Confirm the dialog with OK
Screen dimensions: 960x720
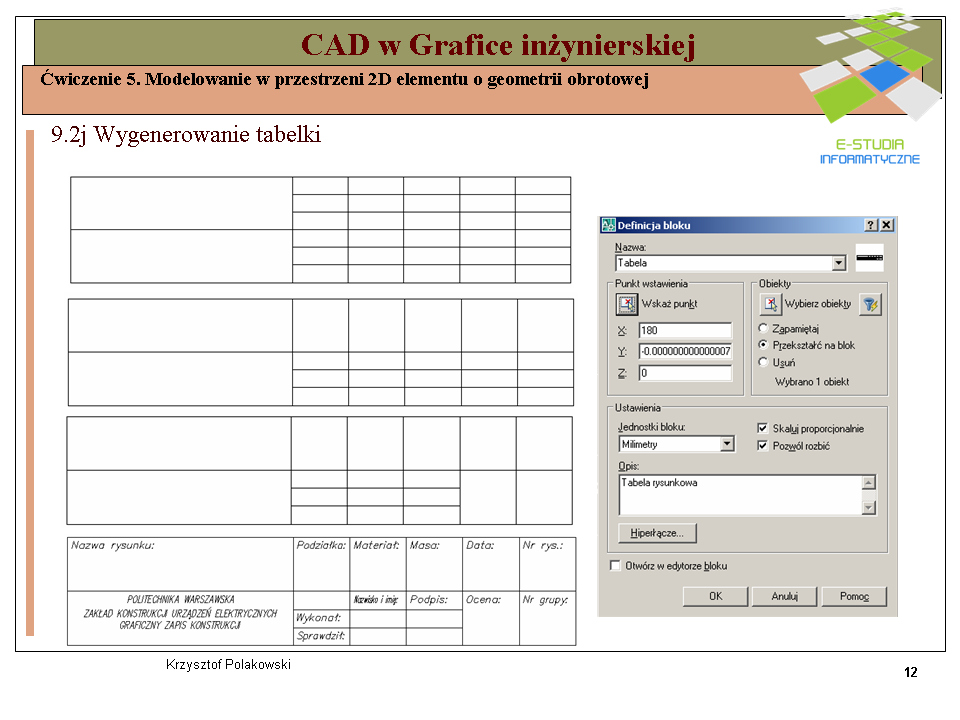point(716,596)
